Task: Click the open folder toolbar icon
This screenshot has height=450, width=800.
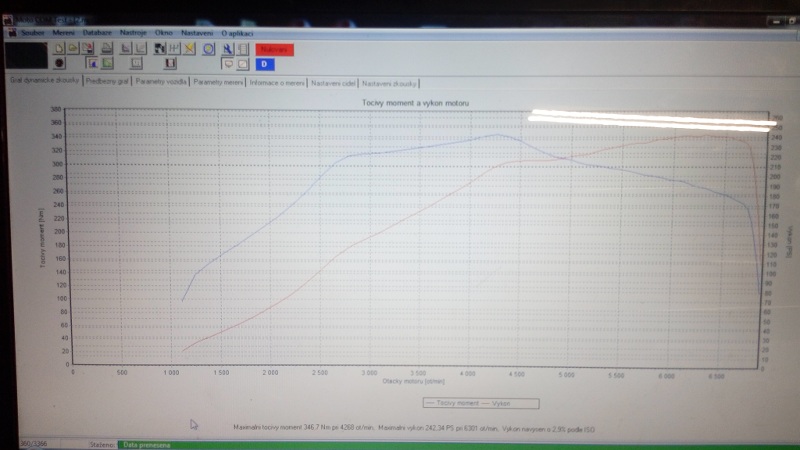Action: point(71,48)
